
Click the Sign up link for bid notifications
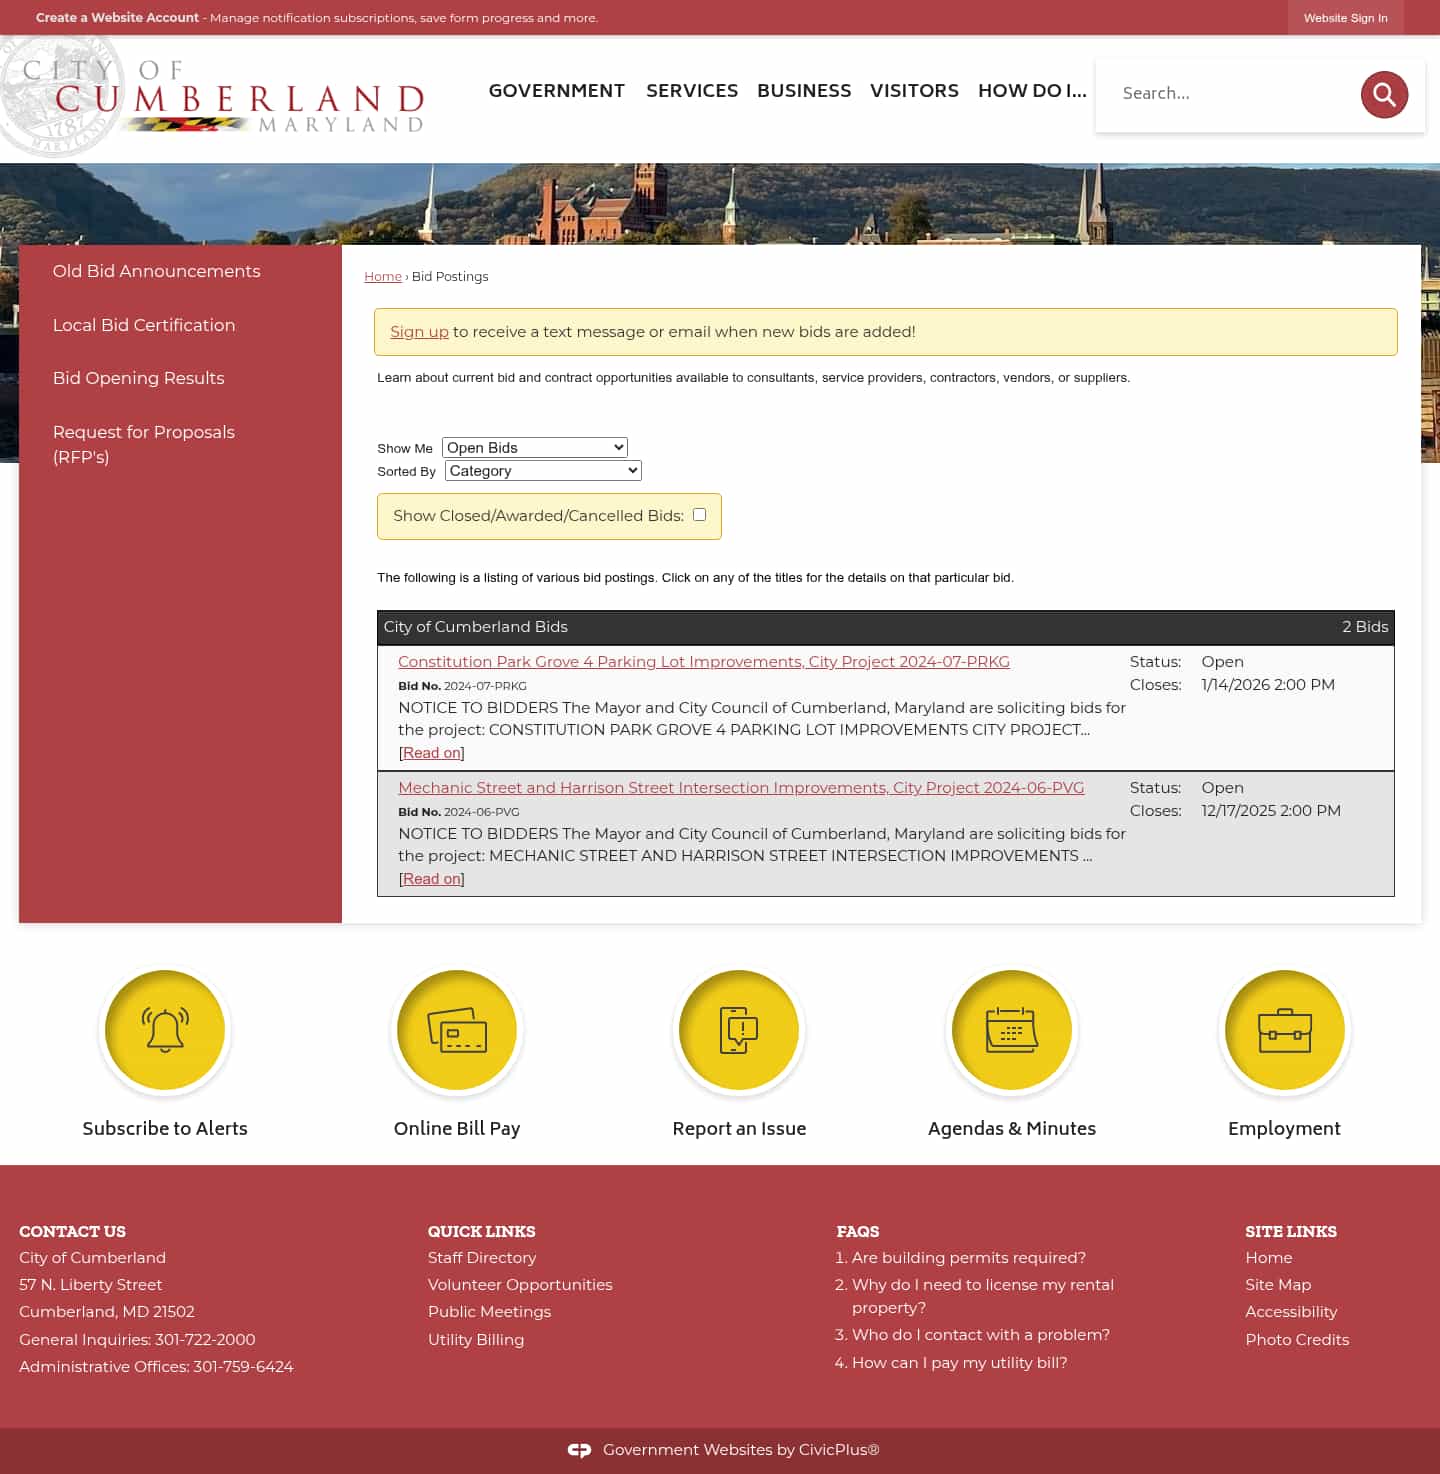coord(419,331)
